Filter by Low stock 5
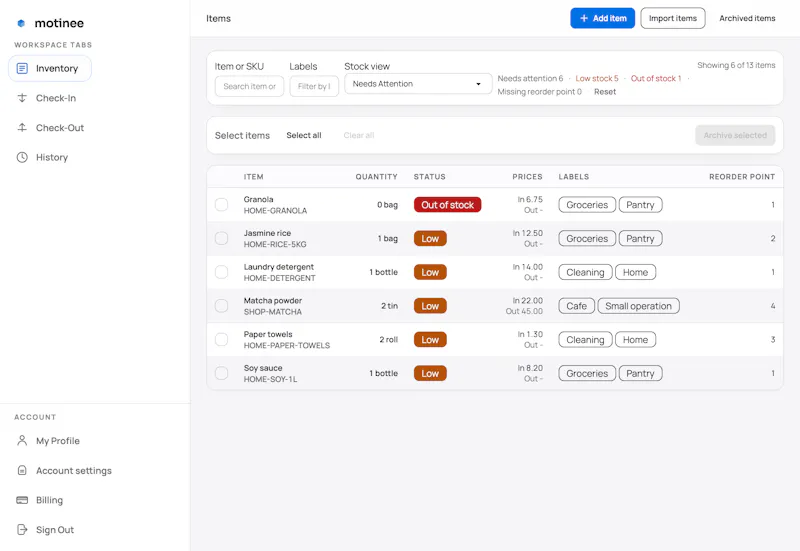 point(597,79)
